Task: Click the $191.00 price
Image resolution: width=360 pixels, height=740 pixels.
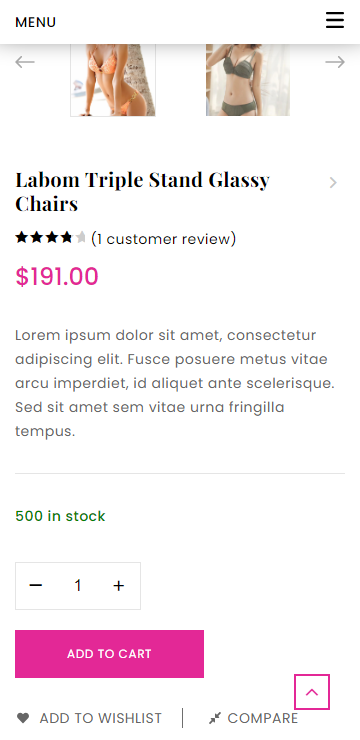Action: tap(57, 277)
